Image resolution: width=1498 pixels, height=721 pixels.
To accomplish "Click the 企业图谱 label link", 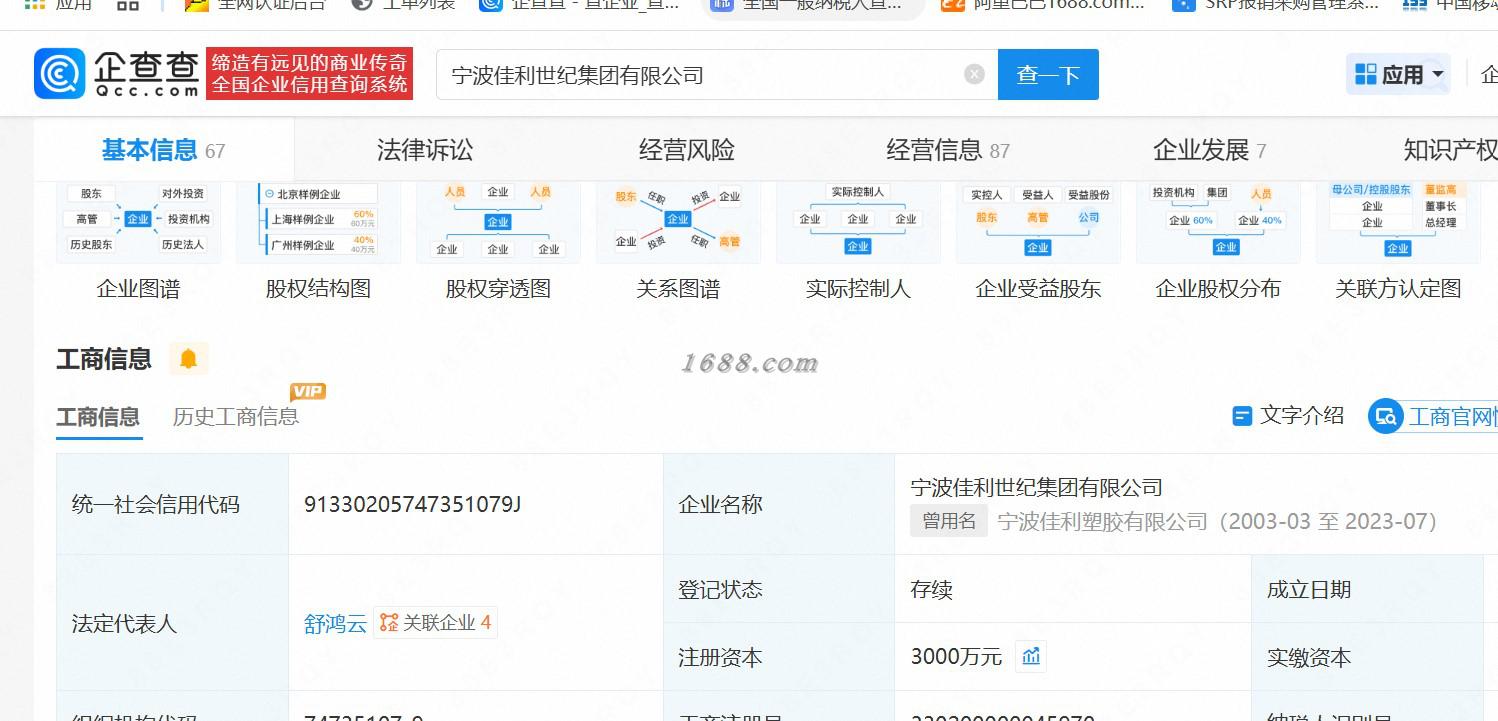I will (138, 289).
